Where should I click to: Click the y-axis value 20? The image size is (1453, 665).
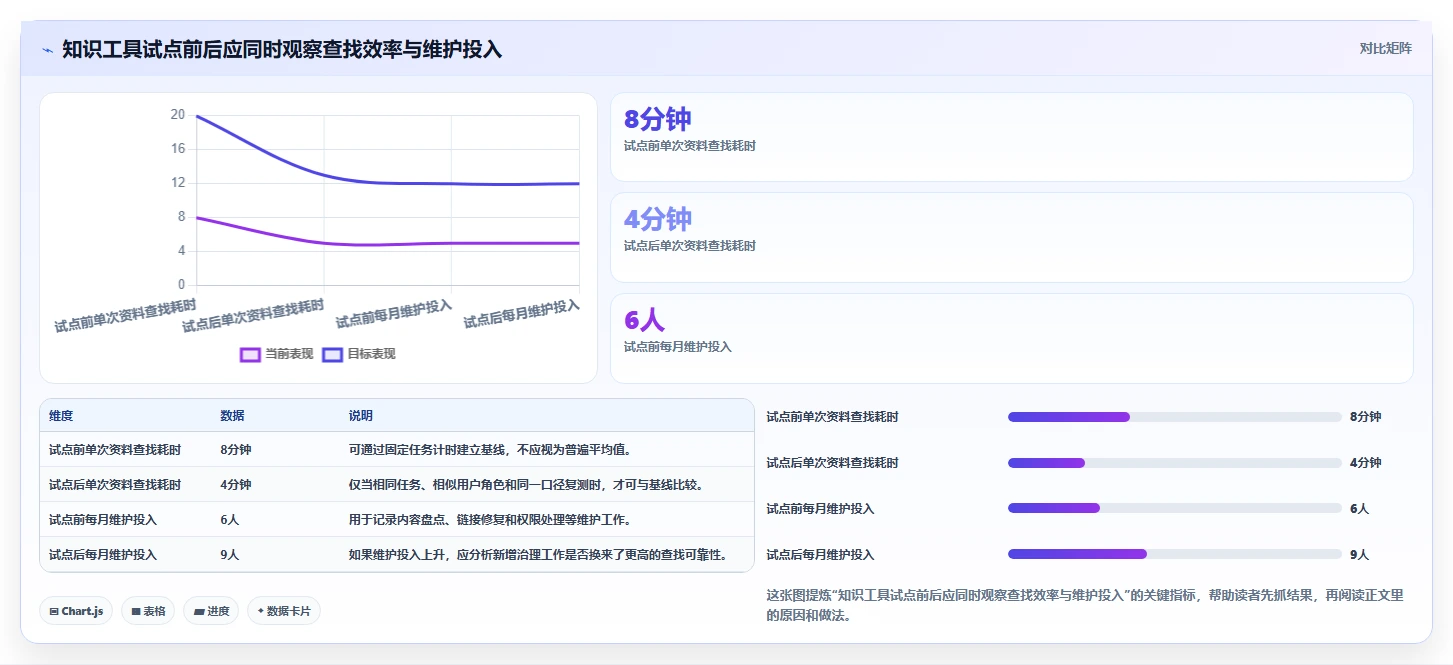pyautogui.click(x=178, y=115)
